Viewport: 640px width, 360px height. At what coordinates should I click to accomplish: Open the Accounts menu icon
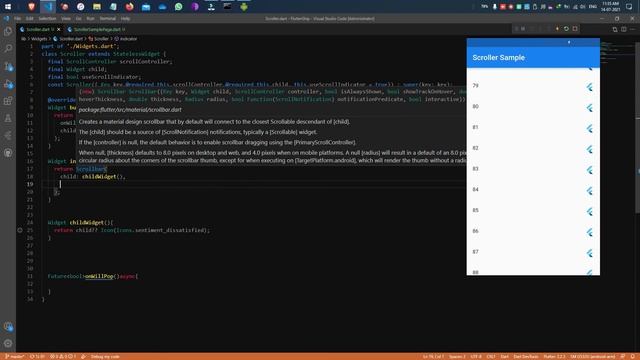pos(8,326)
